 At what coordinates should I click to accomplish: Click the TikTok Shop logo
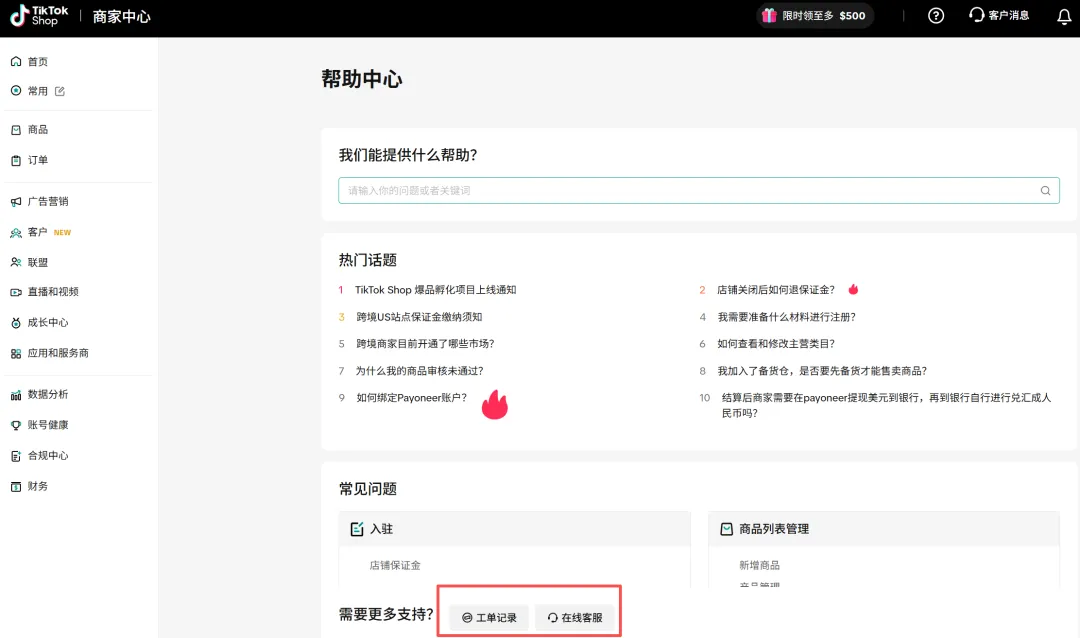40,16
